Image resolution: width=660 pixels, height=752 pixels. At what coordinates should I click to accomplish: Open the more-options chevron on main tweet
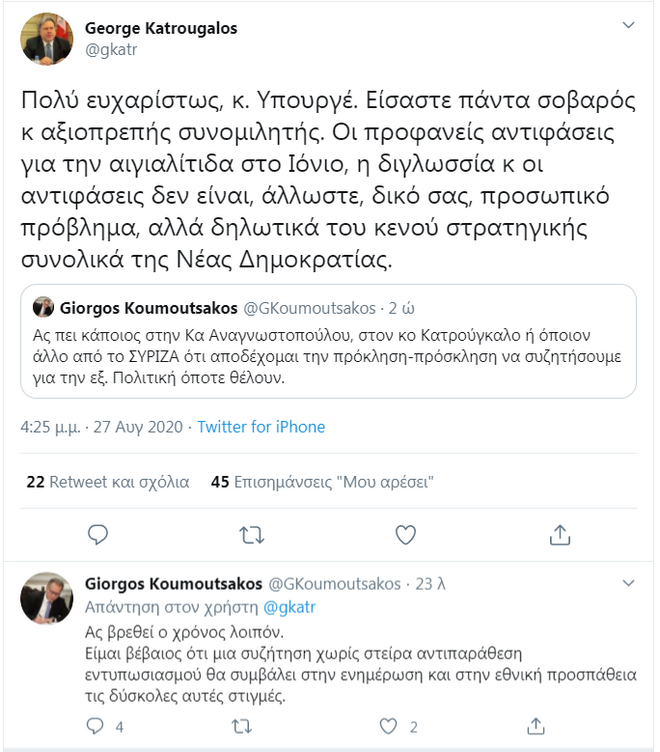628,24
